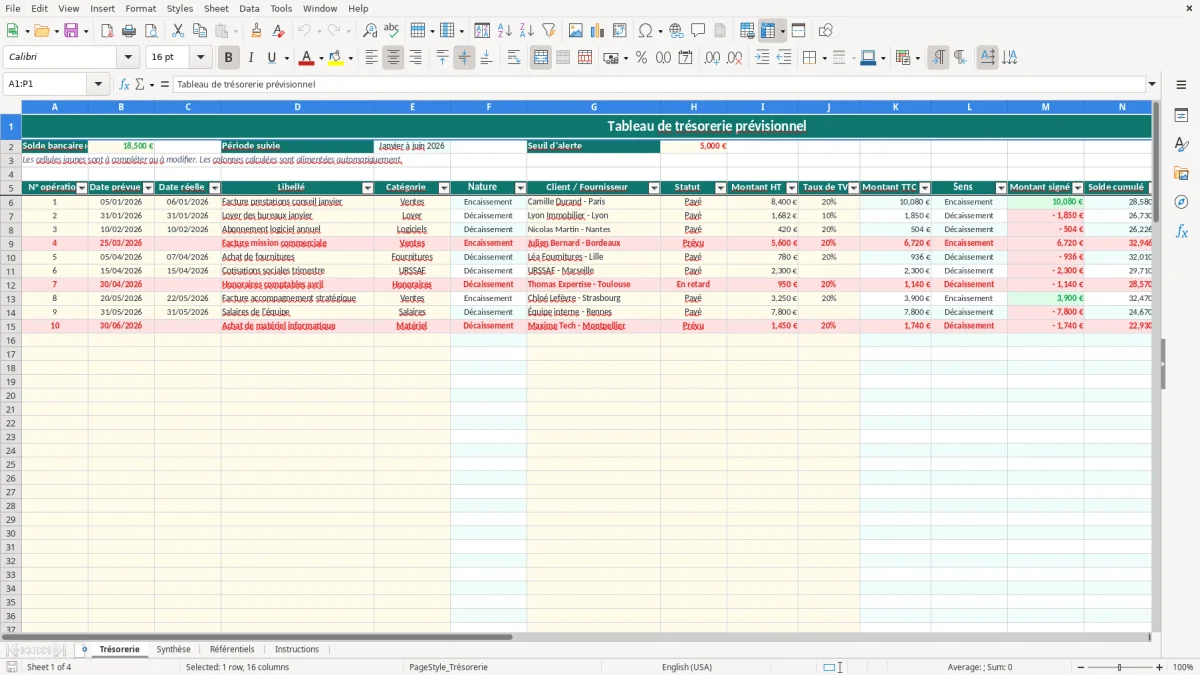Toggle AutoFilter funnel icon
Screen dimensions: 1200x675
[x=548, y=31]
